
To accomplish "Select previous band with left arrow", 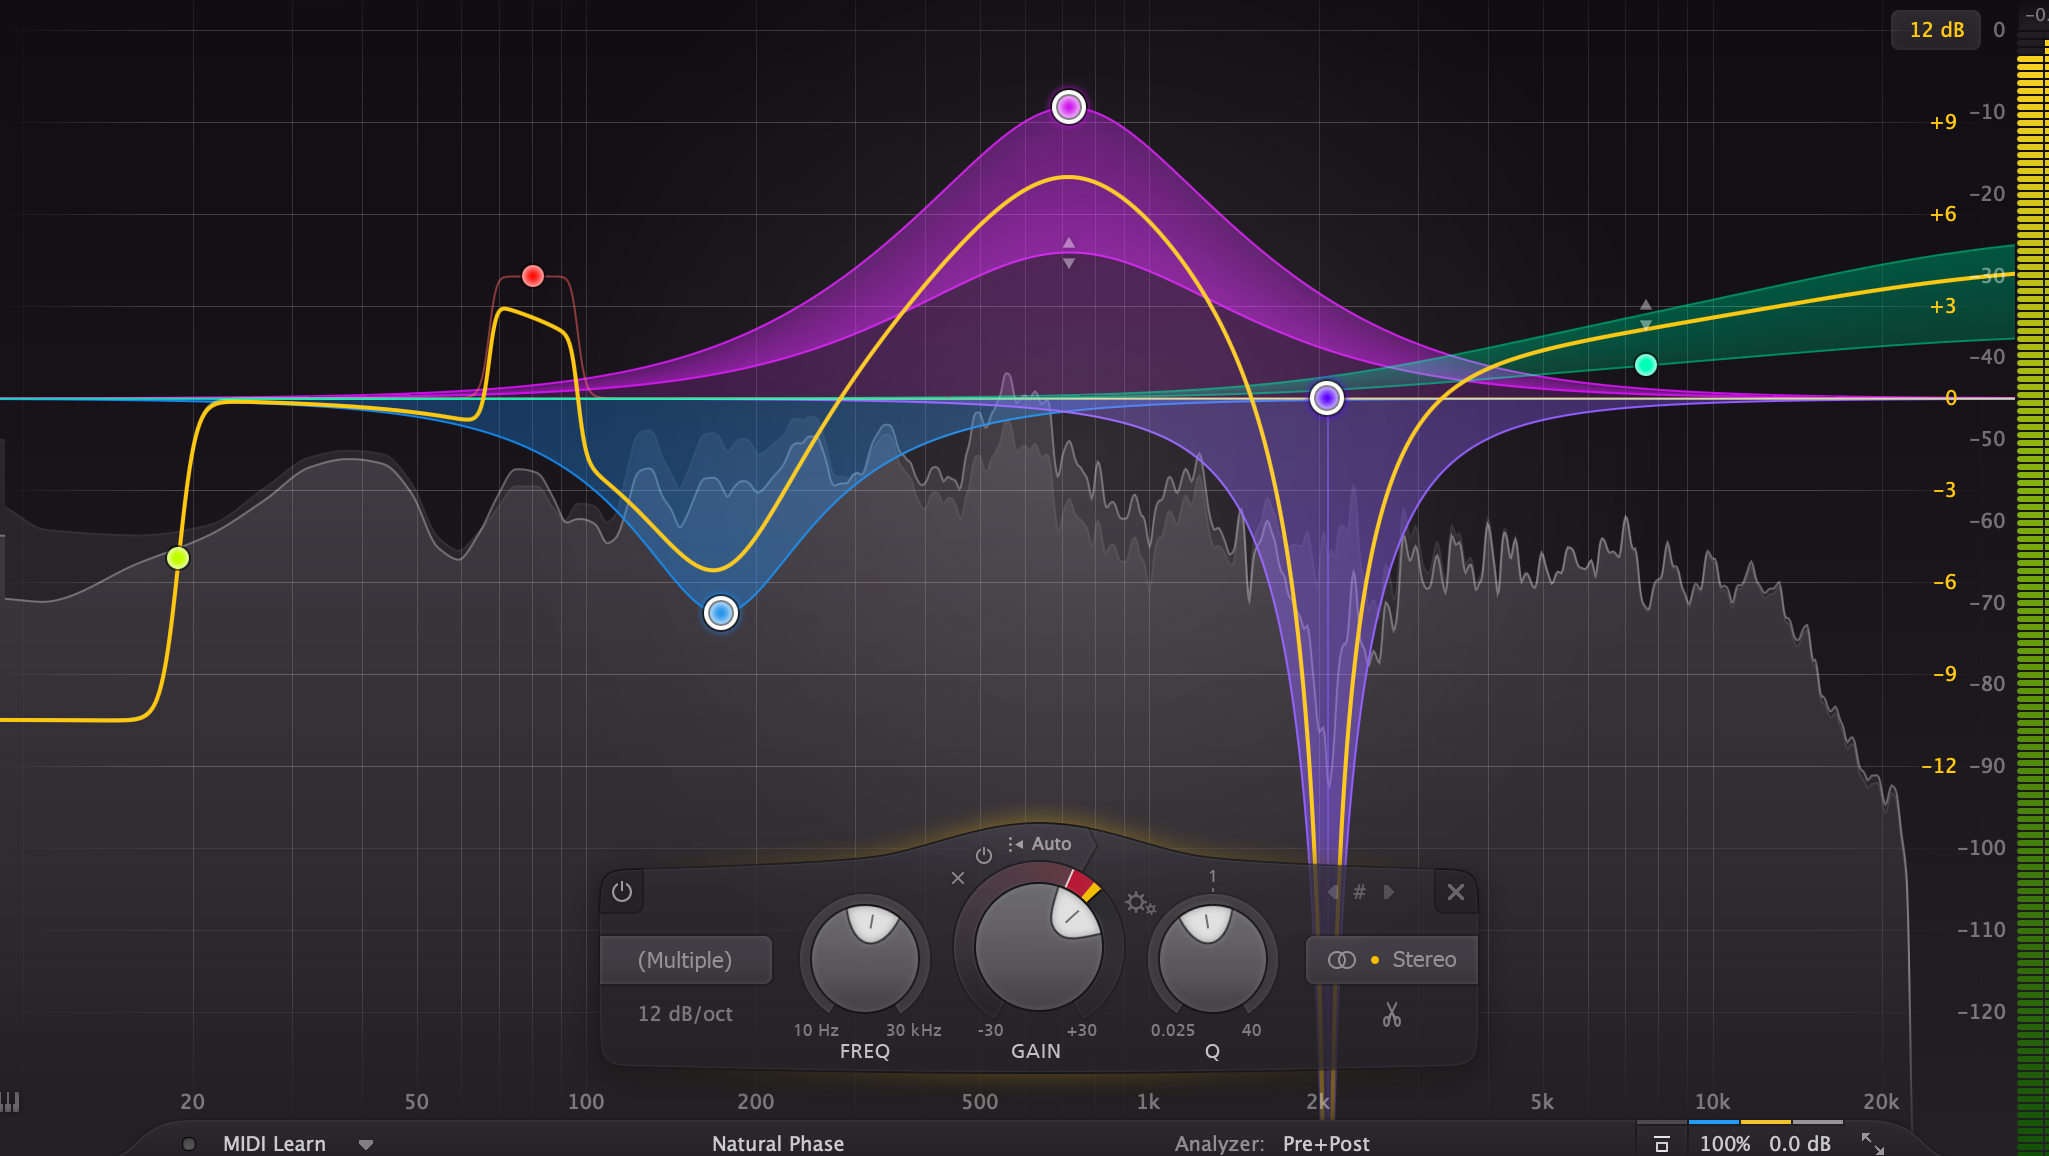I will (x=1333, y=892).
